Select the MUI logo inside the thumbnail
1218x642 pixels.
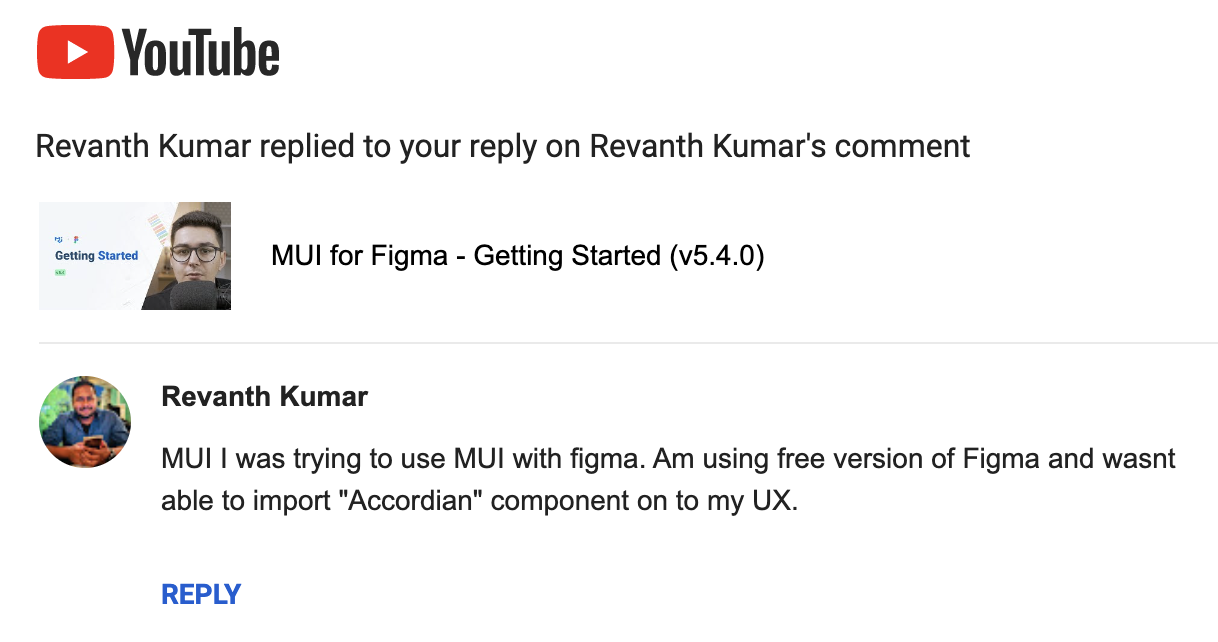click(60, 239)
